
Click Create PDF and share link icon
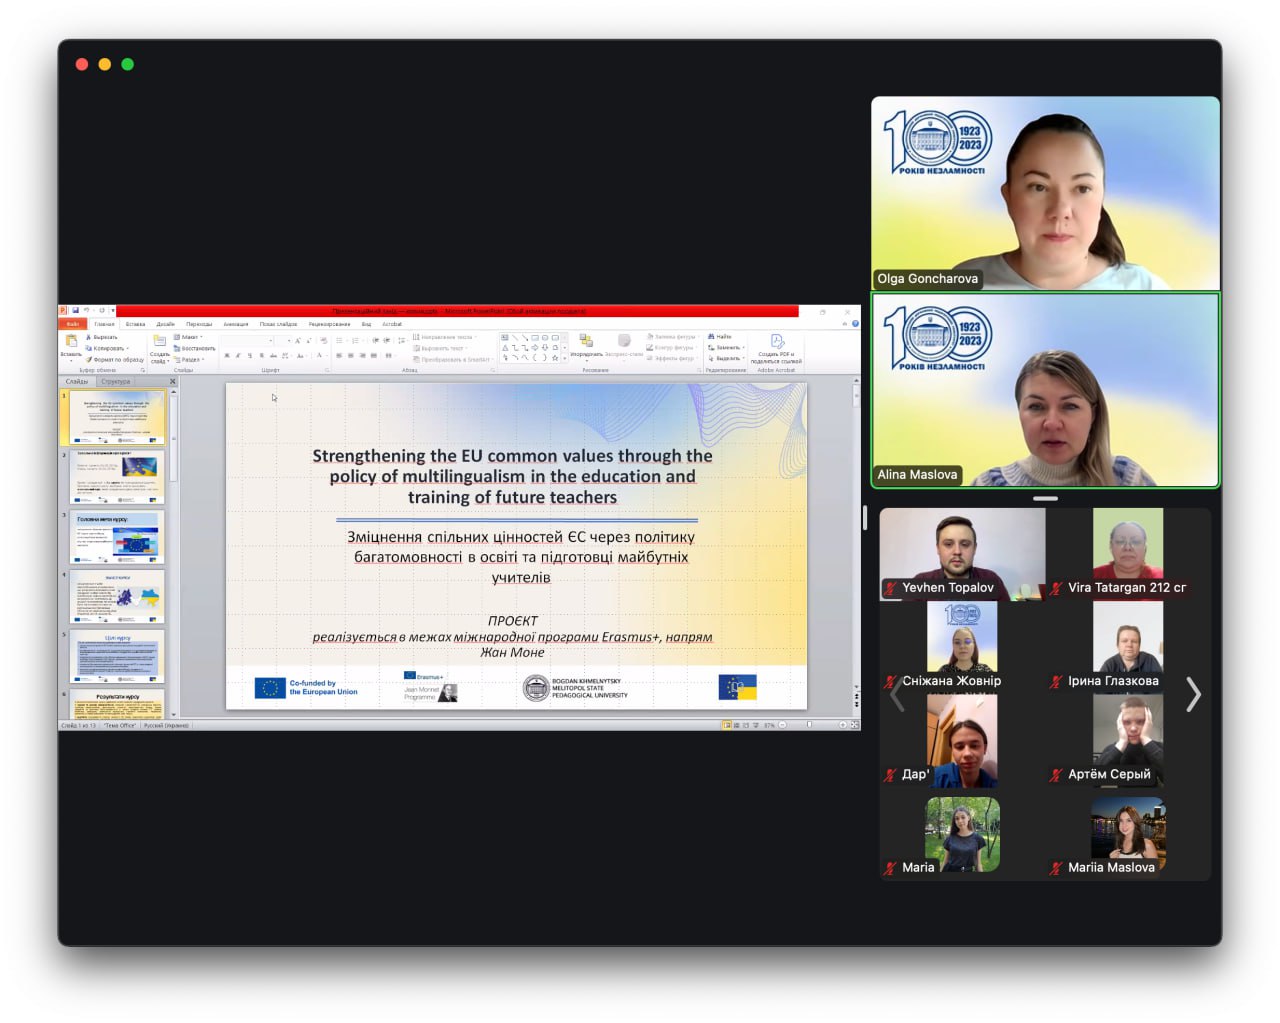(776, 342)
